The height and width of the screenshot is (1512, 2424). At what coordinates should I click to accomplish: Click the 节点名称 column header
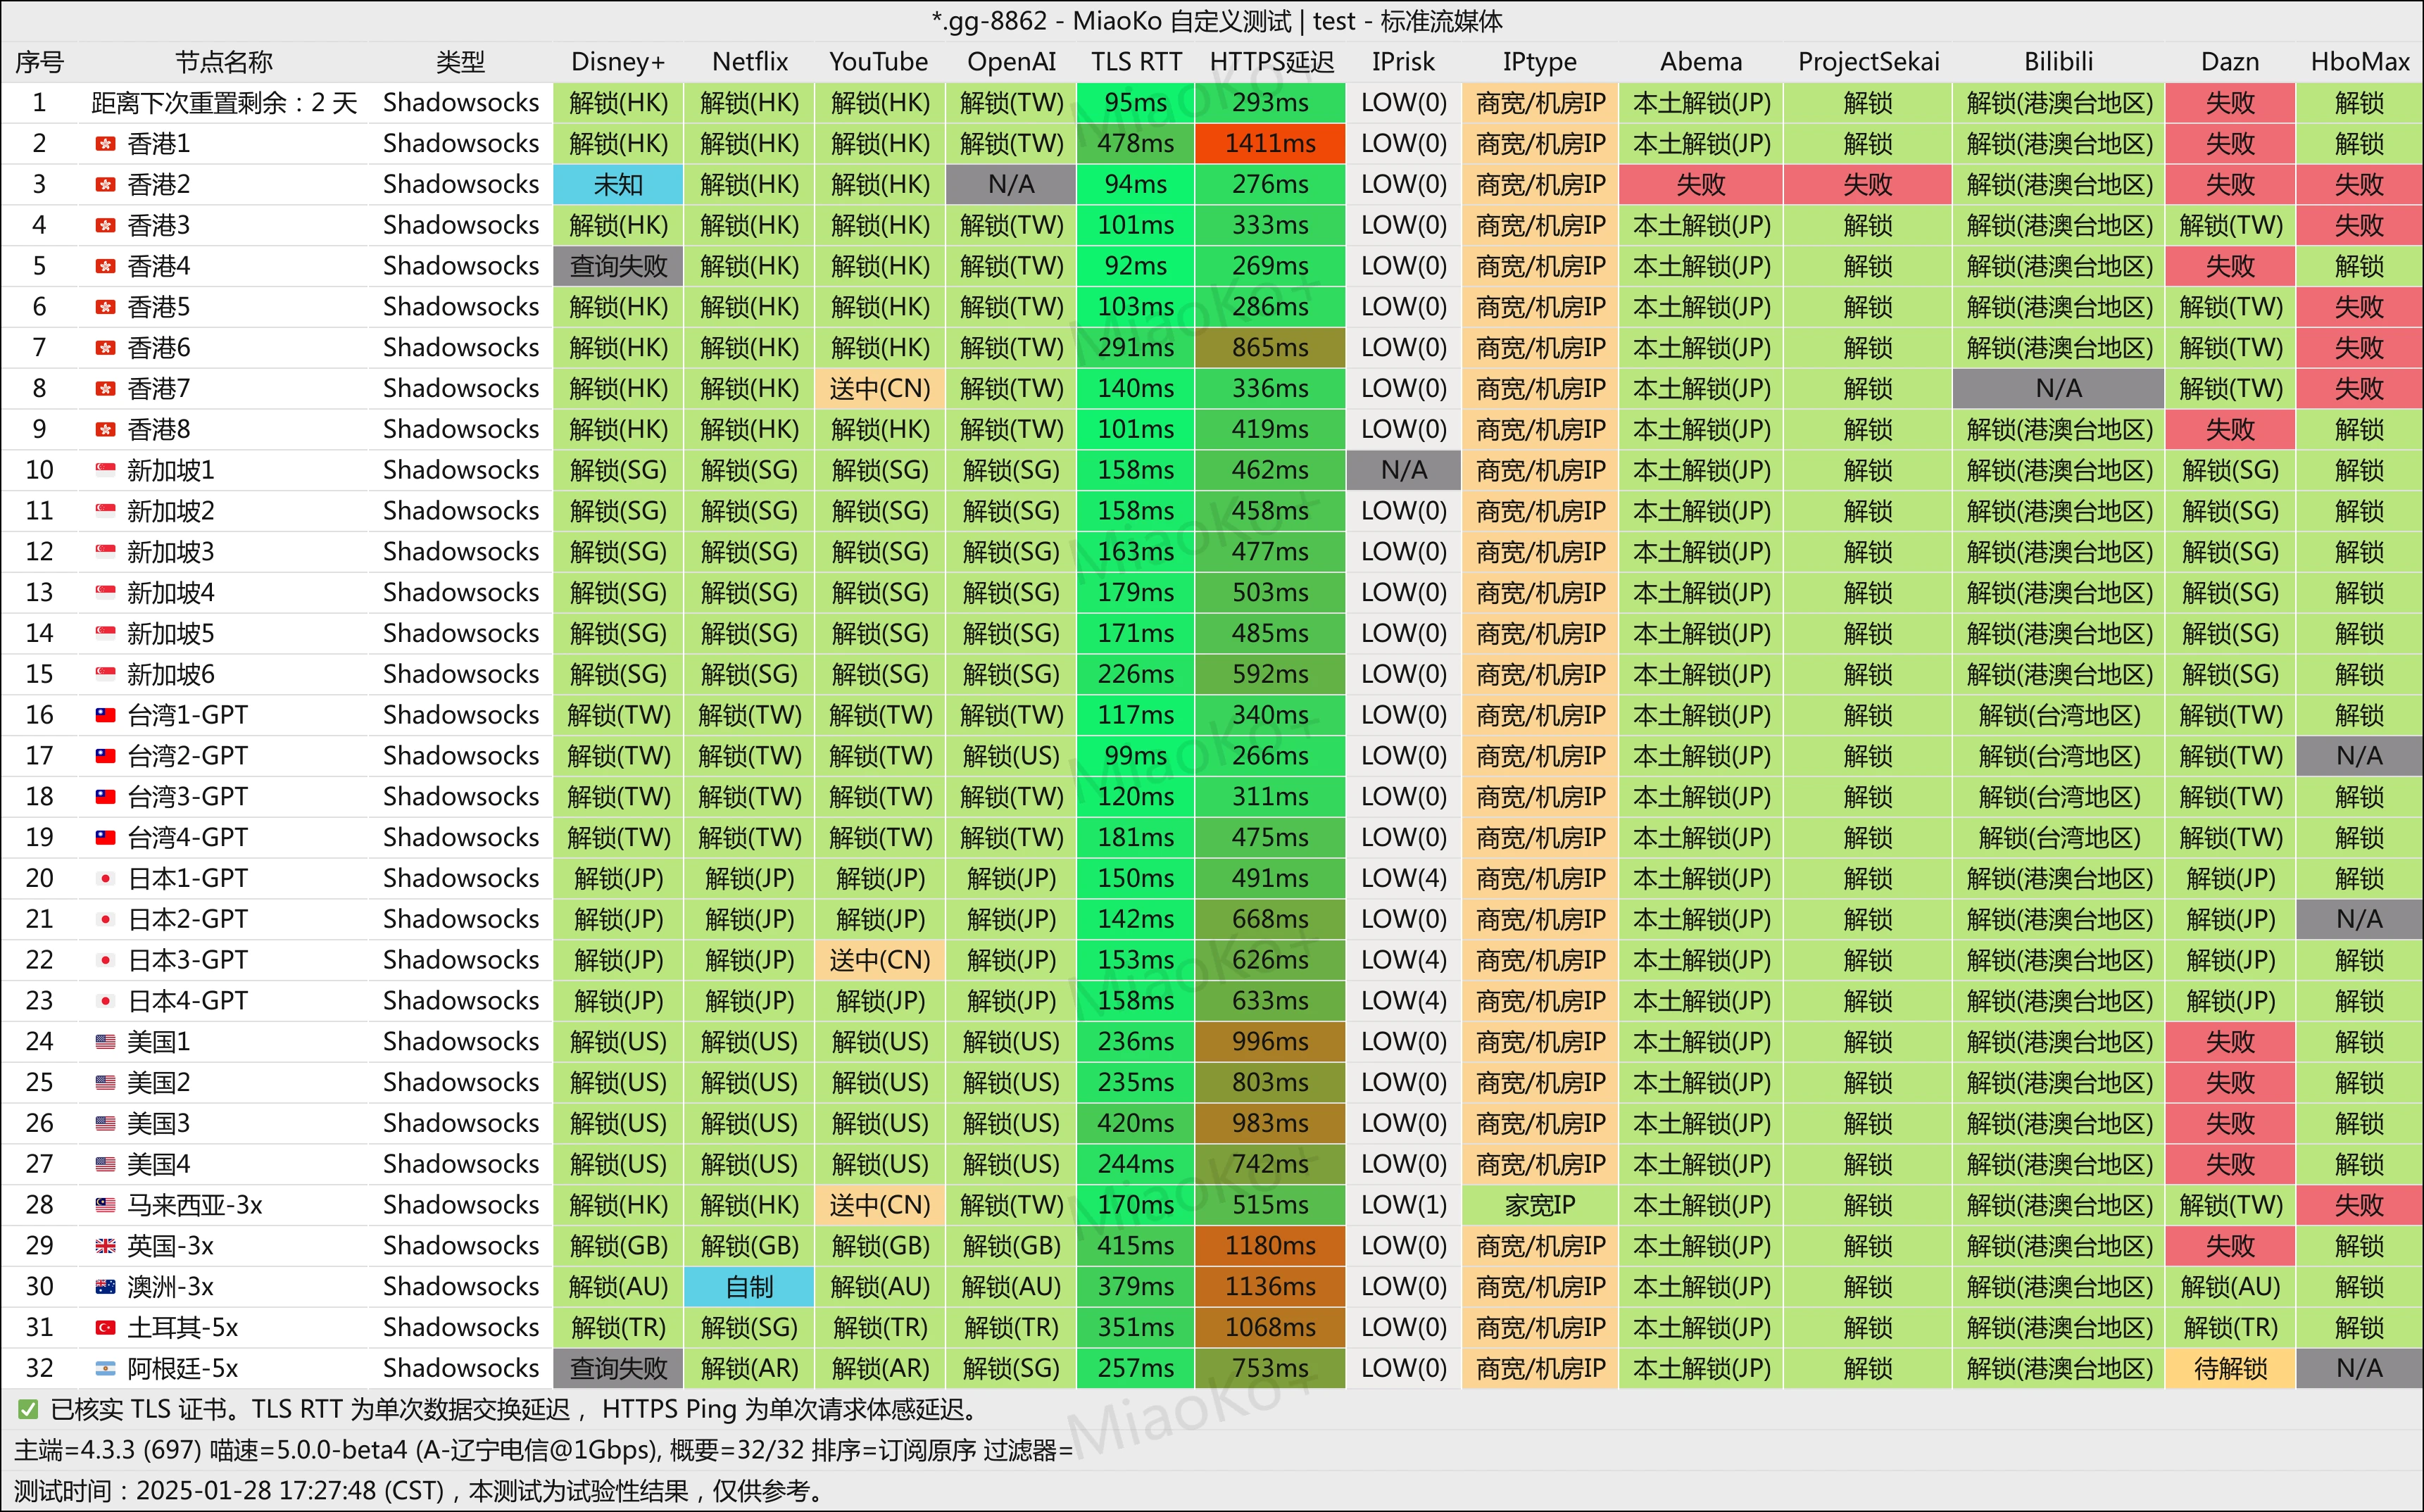(x=224, y=62)
